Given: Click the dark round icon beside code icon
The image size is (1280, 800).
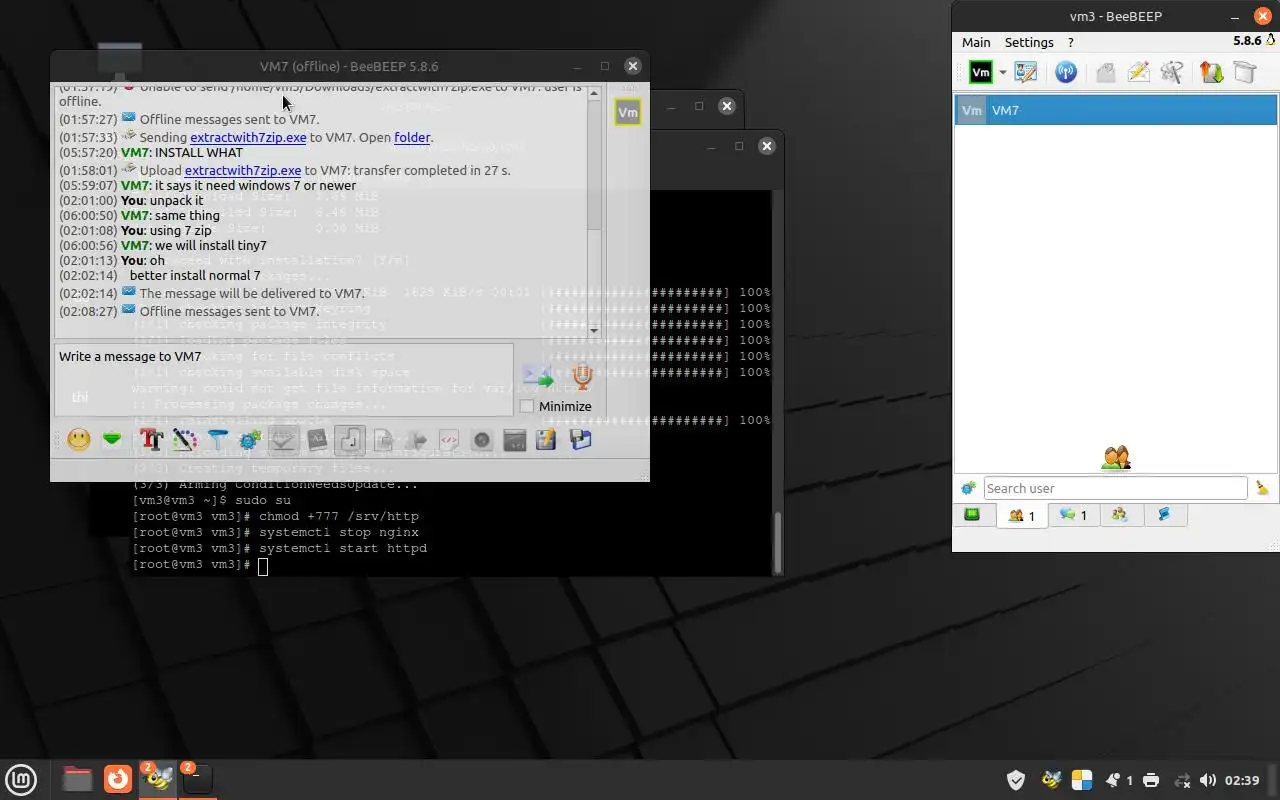Looking at the screenshot, I should click(x=482, y=439).
